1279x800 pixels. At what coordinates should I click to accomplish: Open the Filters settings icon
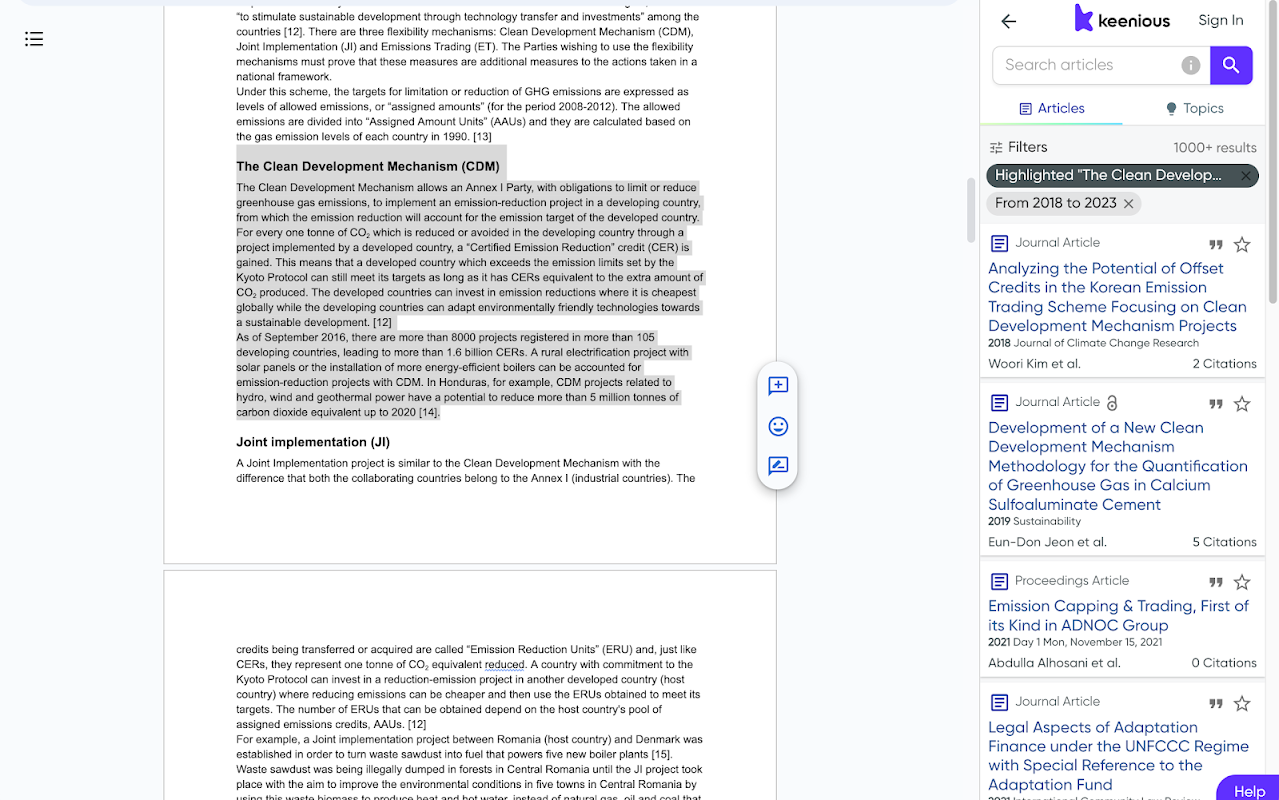point(996,147)
